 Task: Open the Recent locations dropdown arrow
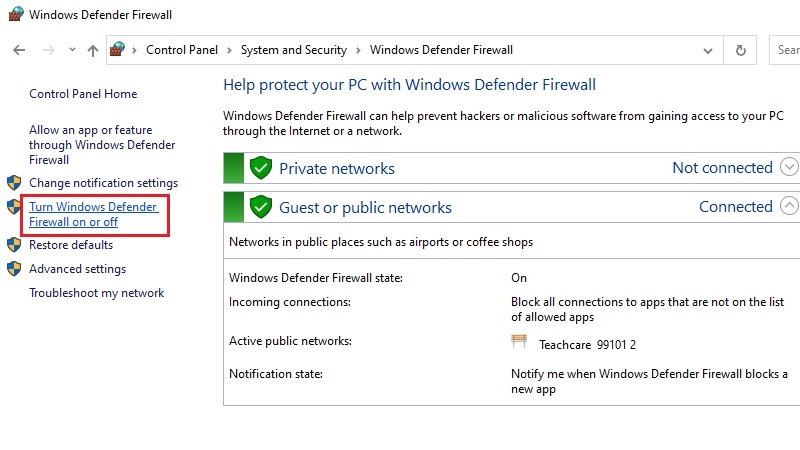[72, 50]
